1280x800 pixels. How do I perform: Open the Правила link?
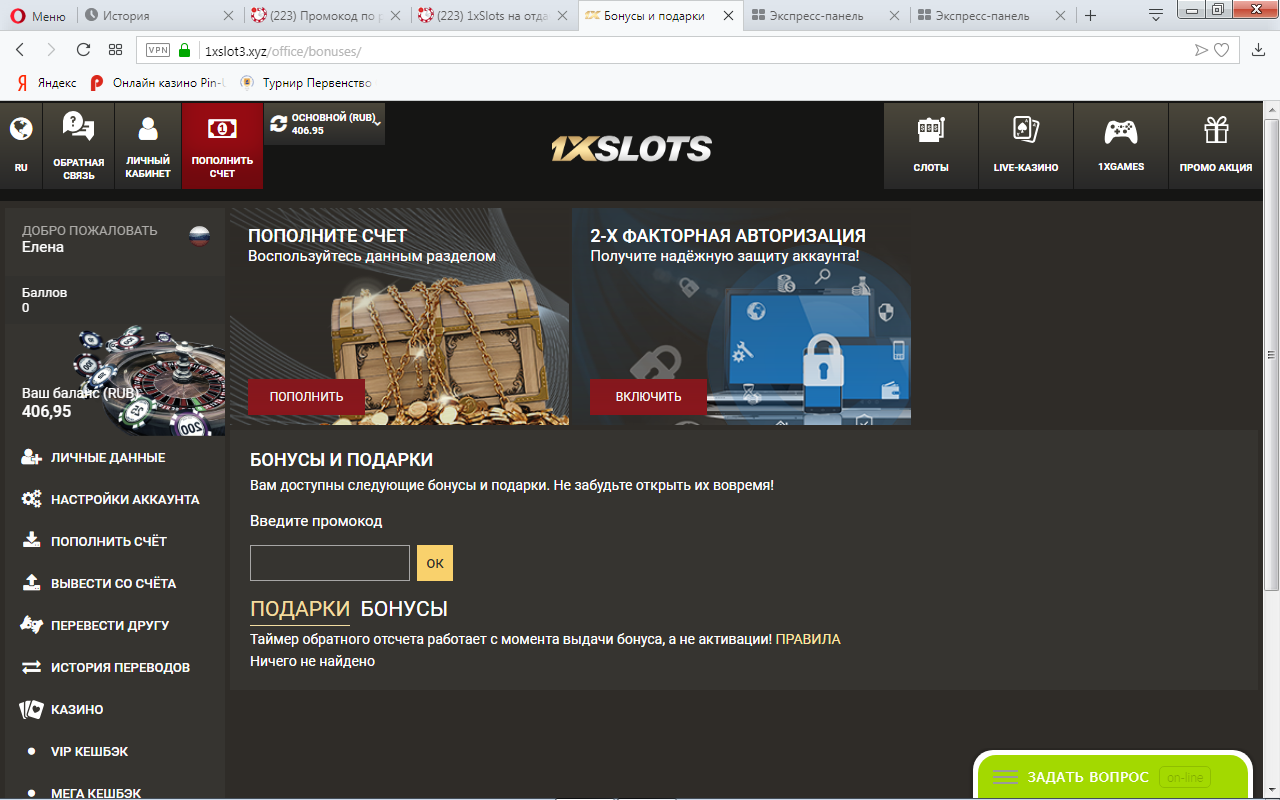(x=808, y=639)
